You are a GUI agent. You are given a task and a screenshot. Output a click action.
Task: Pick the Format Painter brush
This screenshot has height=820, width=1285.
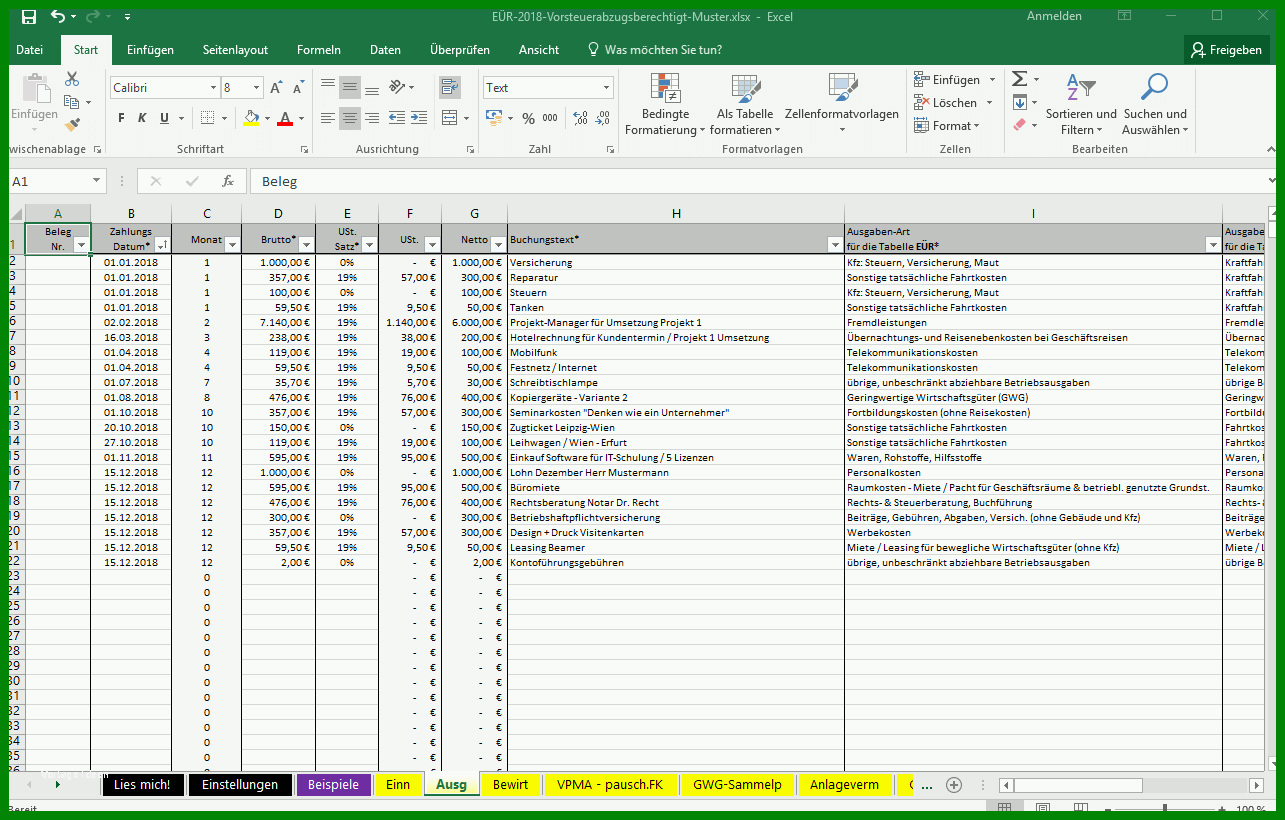coord(72,125)
